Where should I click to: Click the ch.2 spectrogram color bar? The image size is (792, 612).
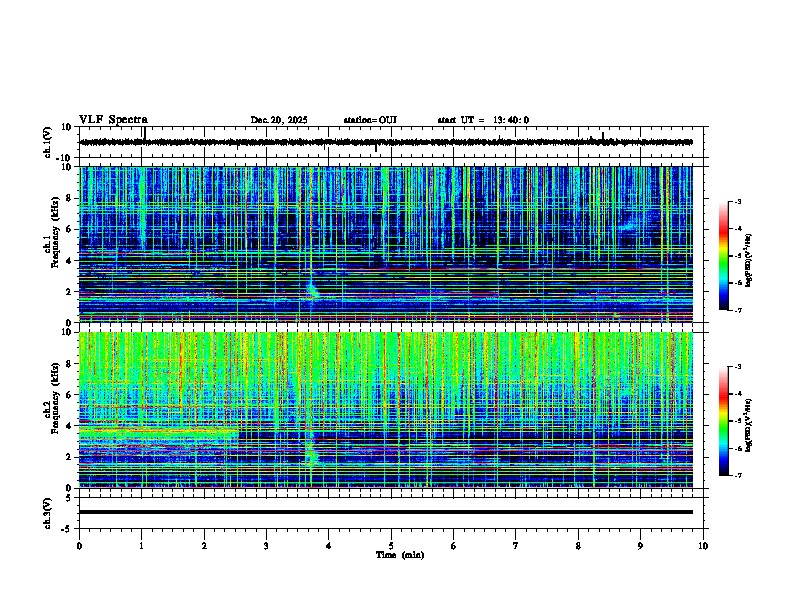724,421
